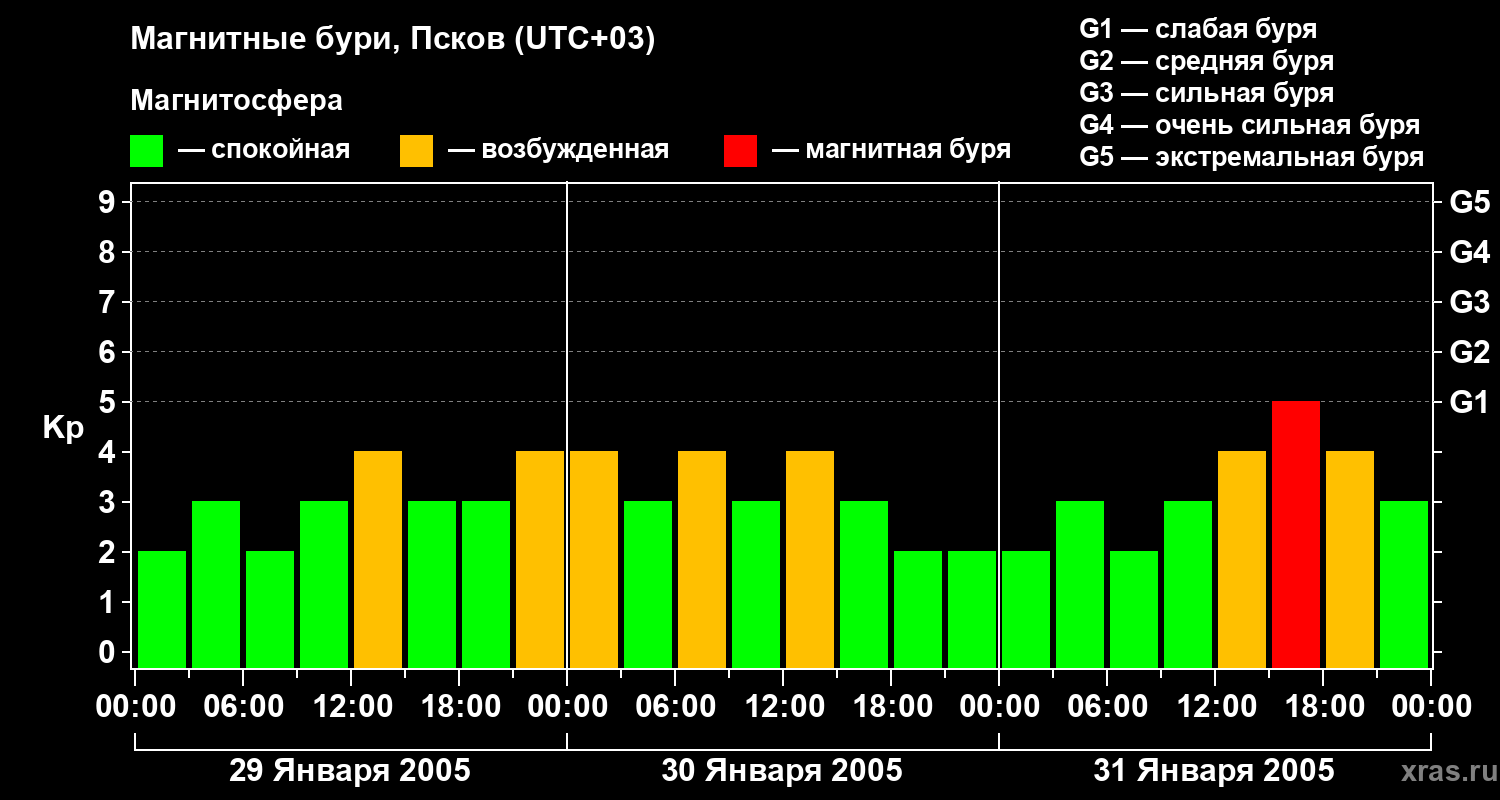Click the 03:00–06:00 bar on 30 January
Image resolution: width=1500 pixels, height=800 pixels.
[648, 584]
